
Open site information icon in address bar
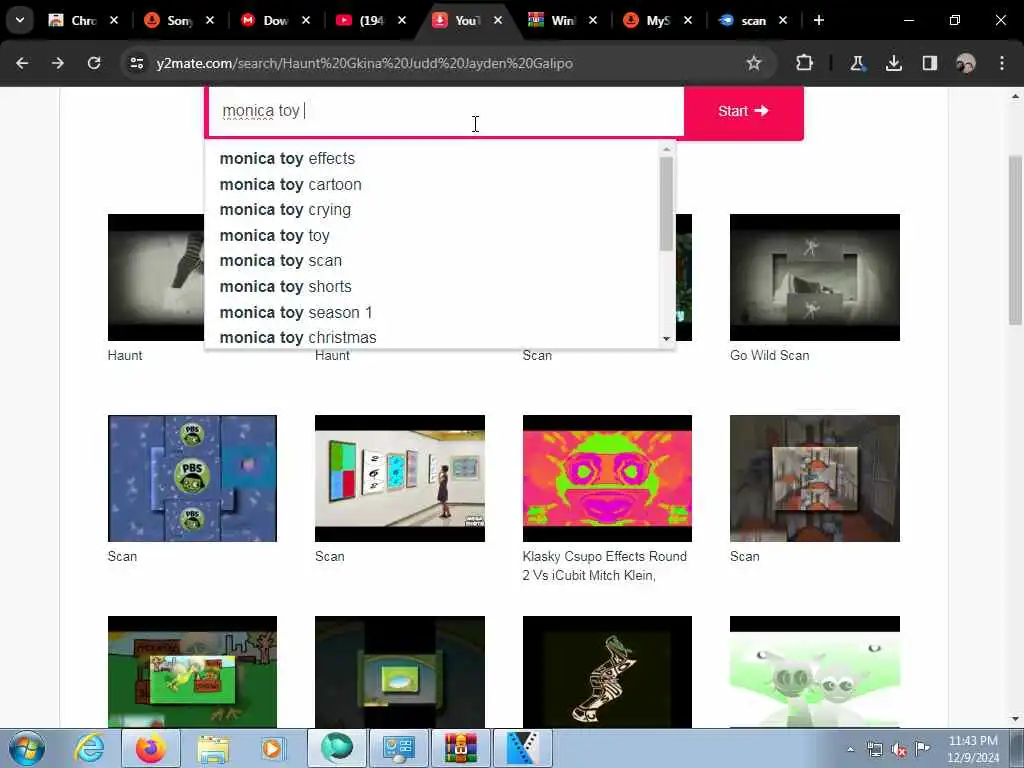click(x=136, y=63)
